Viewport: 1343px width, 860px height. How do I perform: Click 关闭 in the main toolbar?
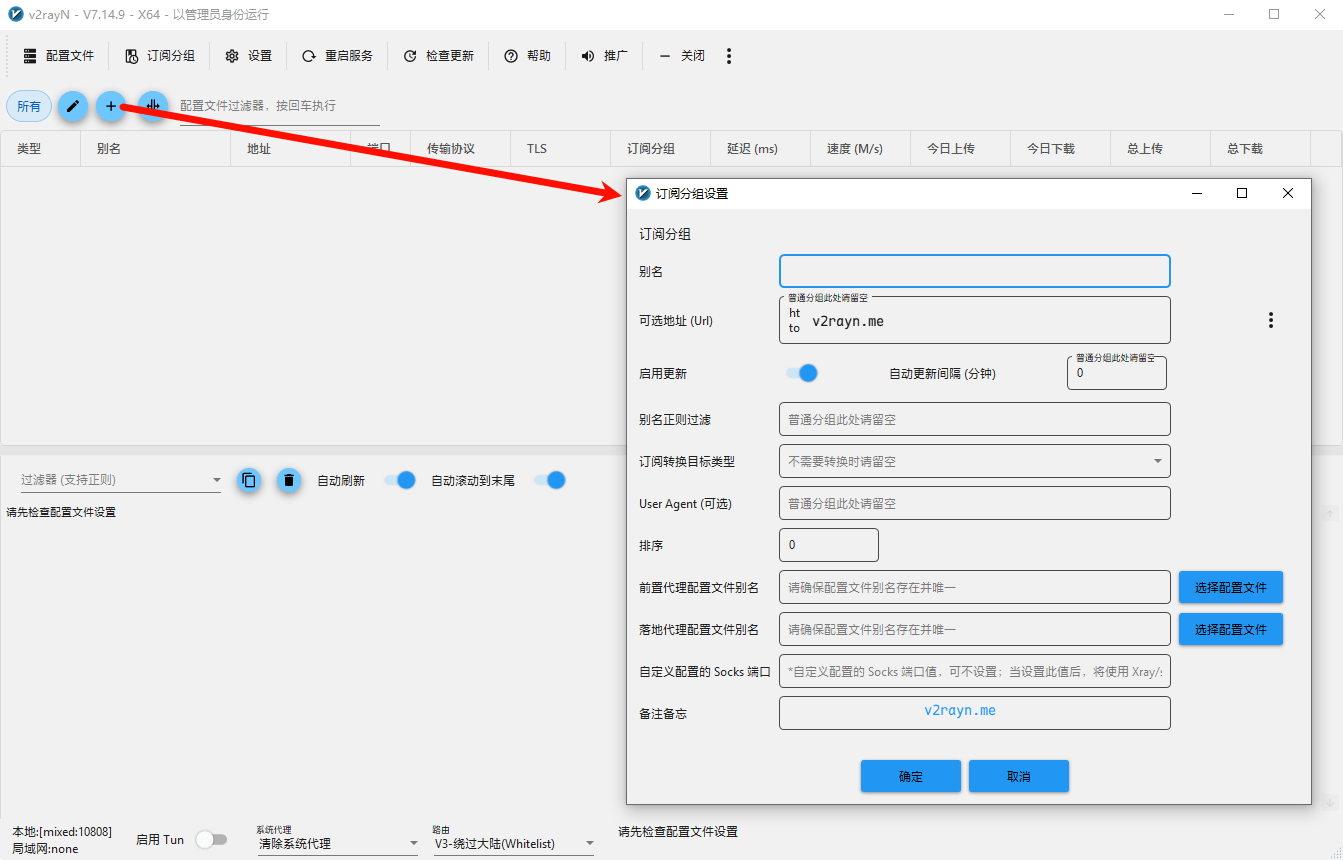coord(682,56)
